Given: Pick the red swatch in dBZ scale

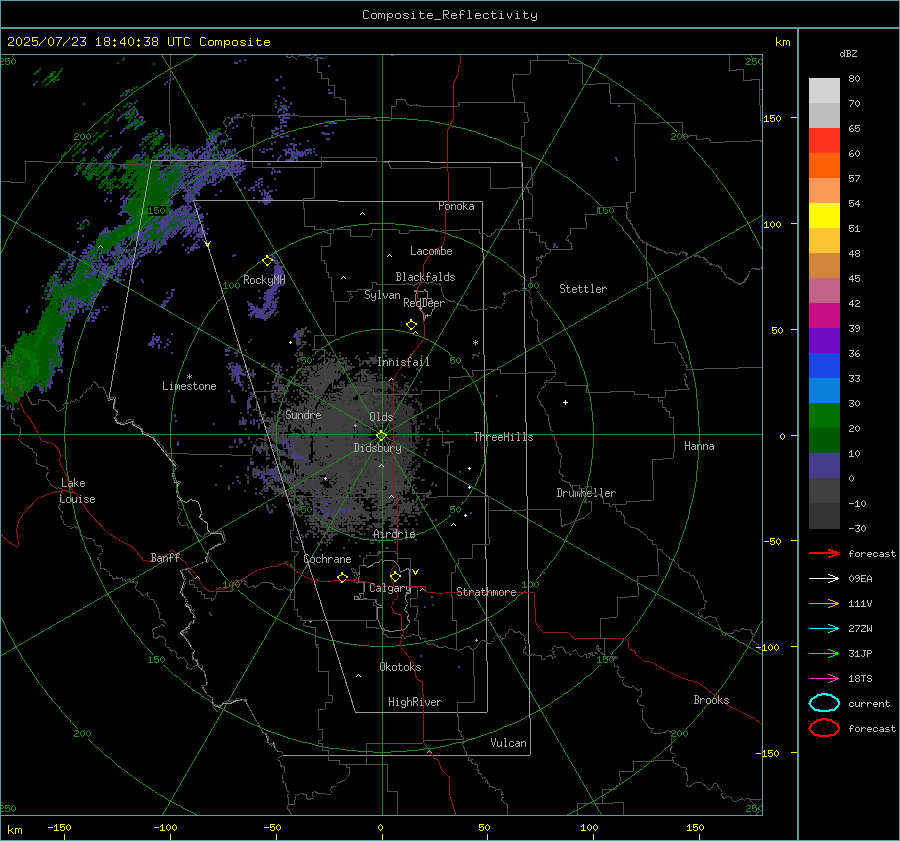Looking at the screenshot, I should pyautogui.click(x=824, y=140).
